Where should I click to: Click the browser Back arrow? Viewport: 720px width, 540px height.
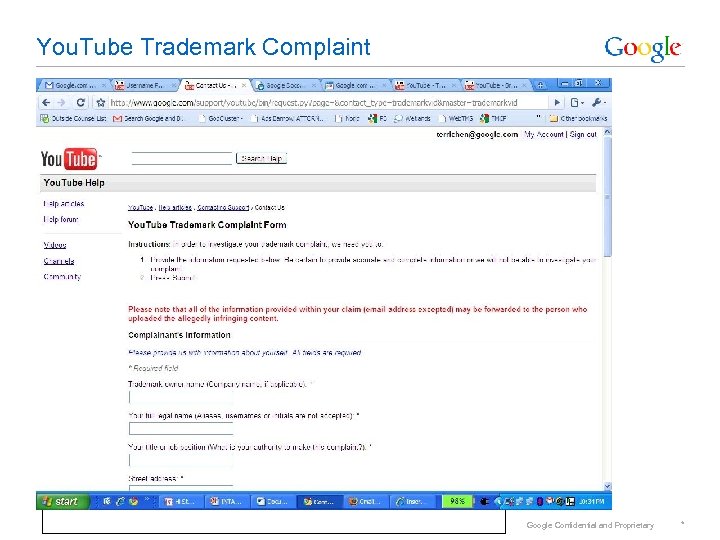tap(46, 102)
